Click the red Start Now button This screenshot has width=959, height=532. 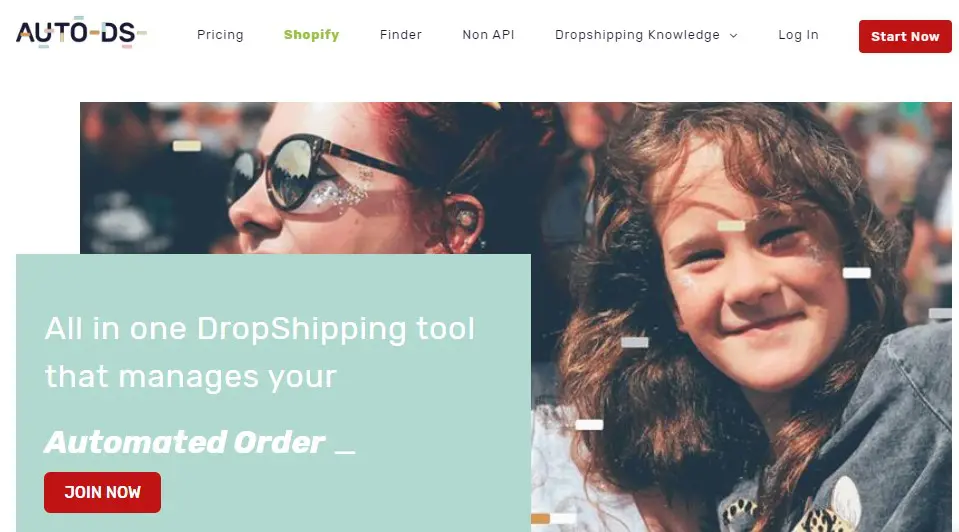(x=905, y=36)
